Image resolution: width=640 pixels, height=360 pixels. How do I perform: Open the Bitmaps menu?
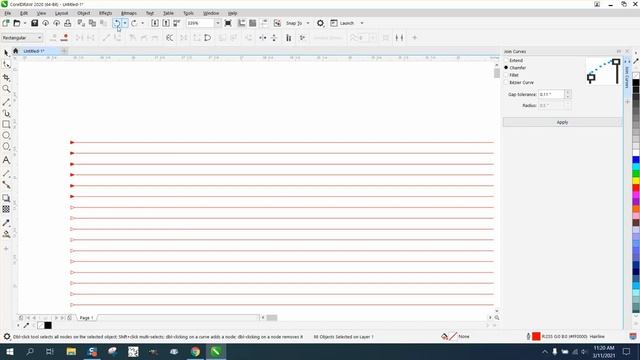pos(129,13)
